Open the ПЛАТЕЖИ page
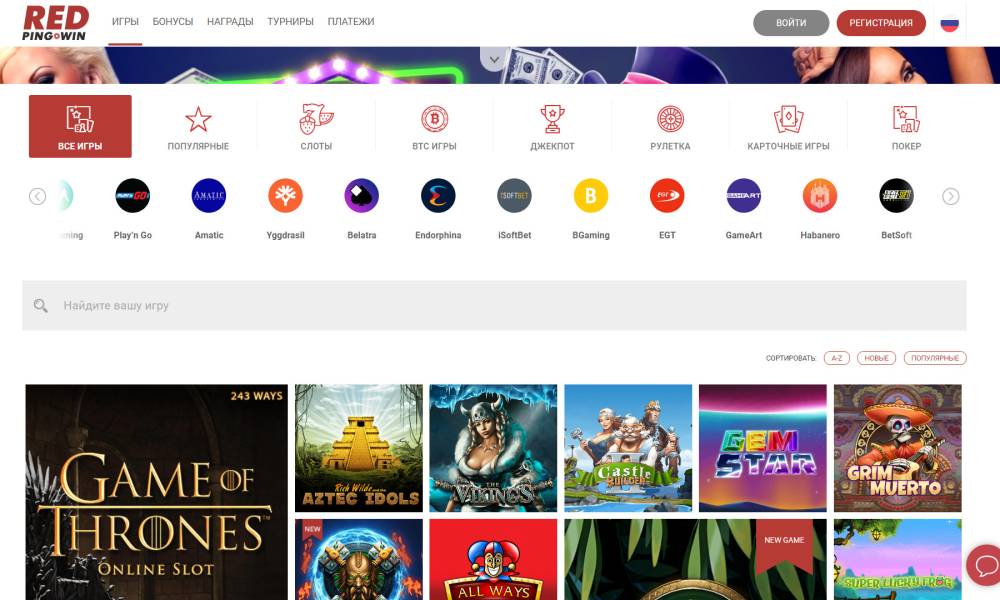Image resolution: width=1000 pixels, height=600 pixels. [x=351, y=22]
